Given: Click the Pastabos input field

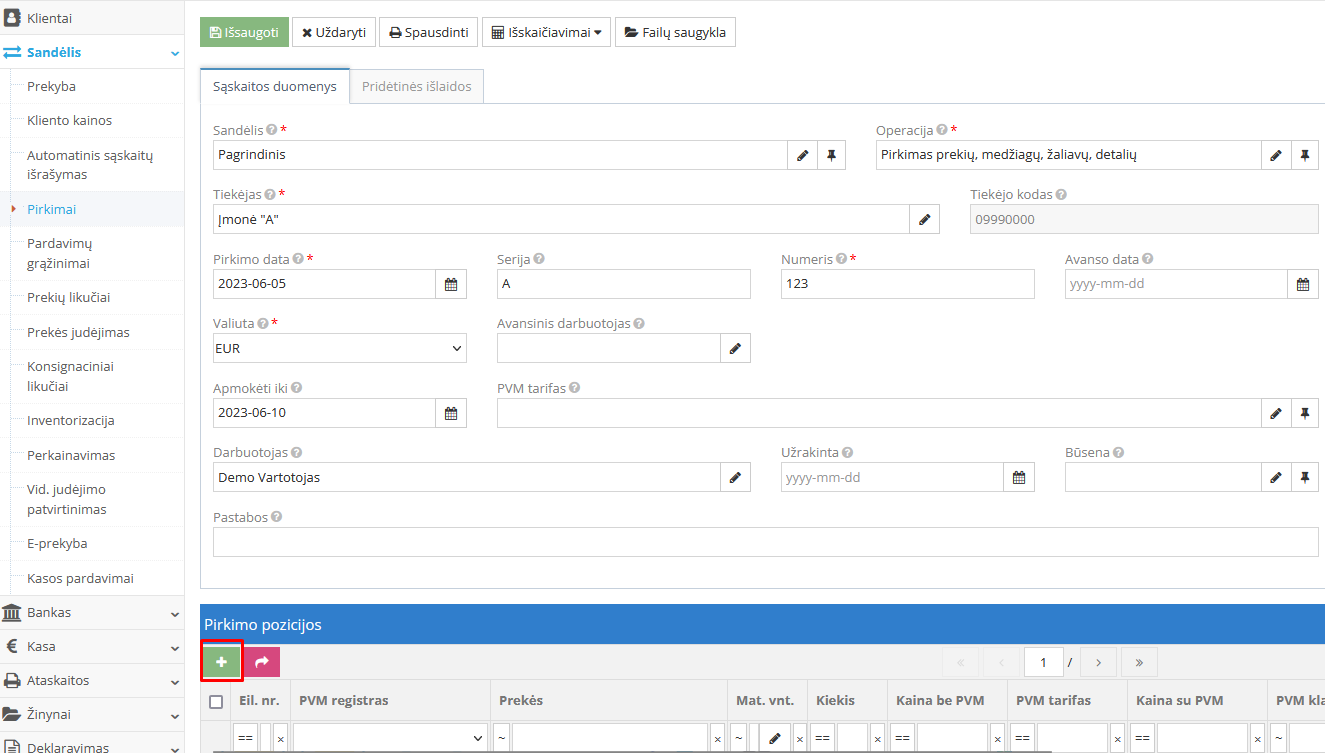Looking at the screenshot, I should (x=765, y=541).
